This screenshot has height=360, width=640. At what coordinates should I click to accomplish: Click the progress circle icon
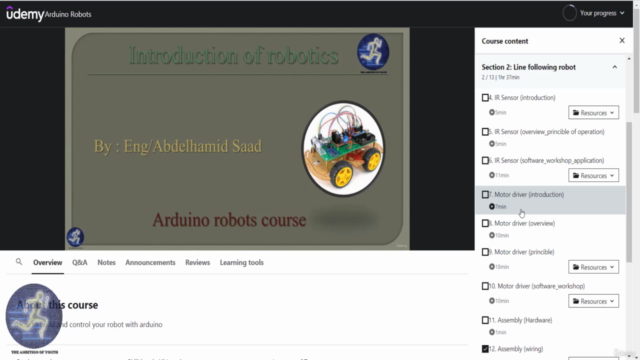pos(569,13)
